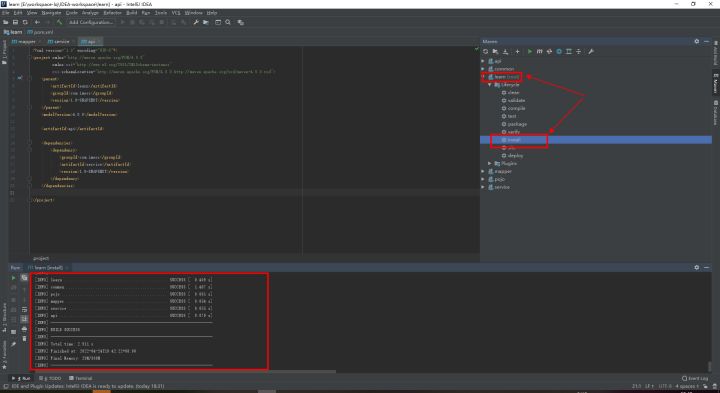The height and width of the screenshot is (393, 720).
Task: Select the deploy lifecycle goal
Action: click(512, 156)
